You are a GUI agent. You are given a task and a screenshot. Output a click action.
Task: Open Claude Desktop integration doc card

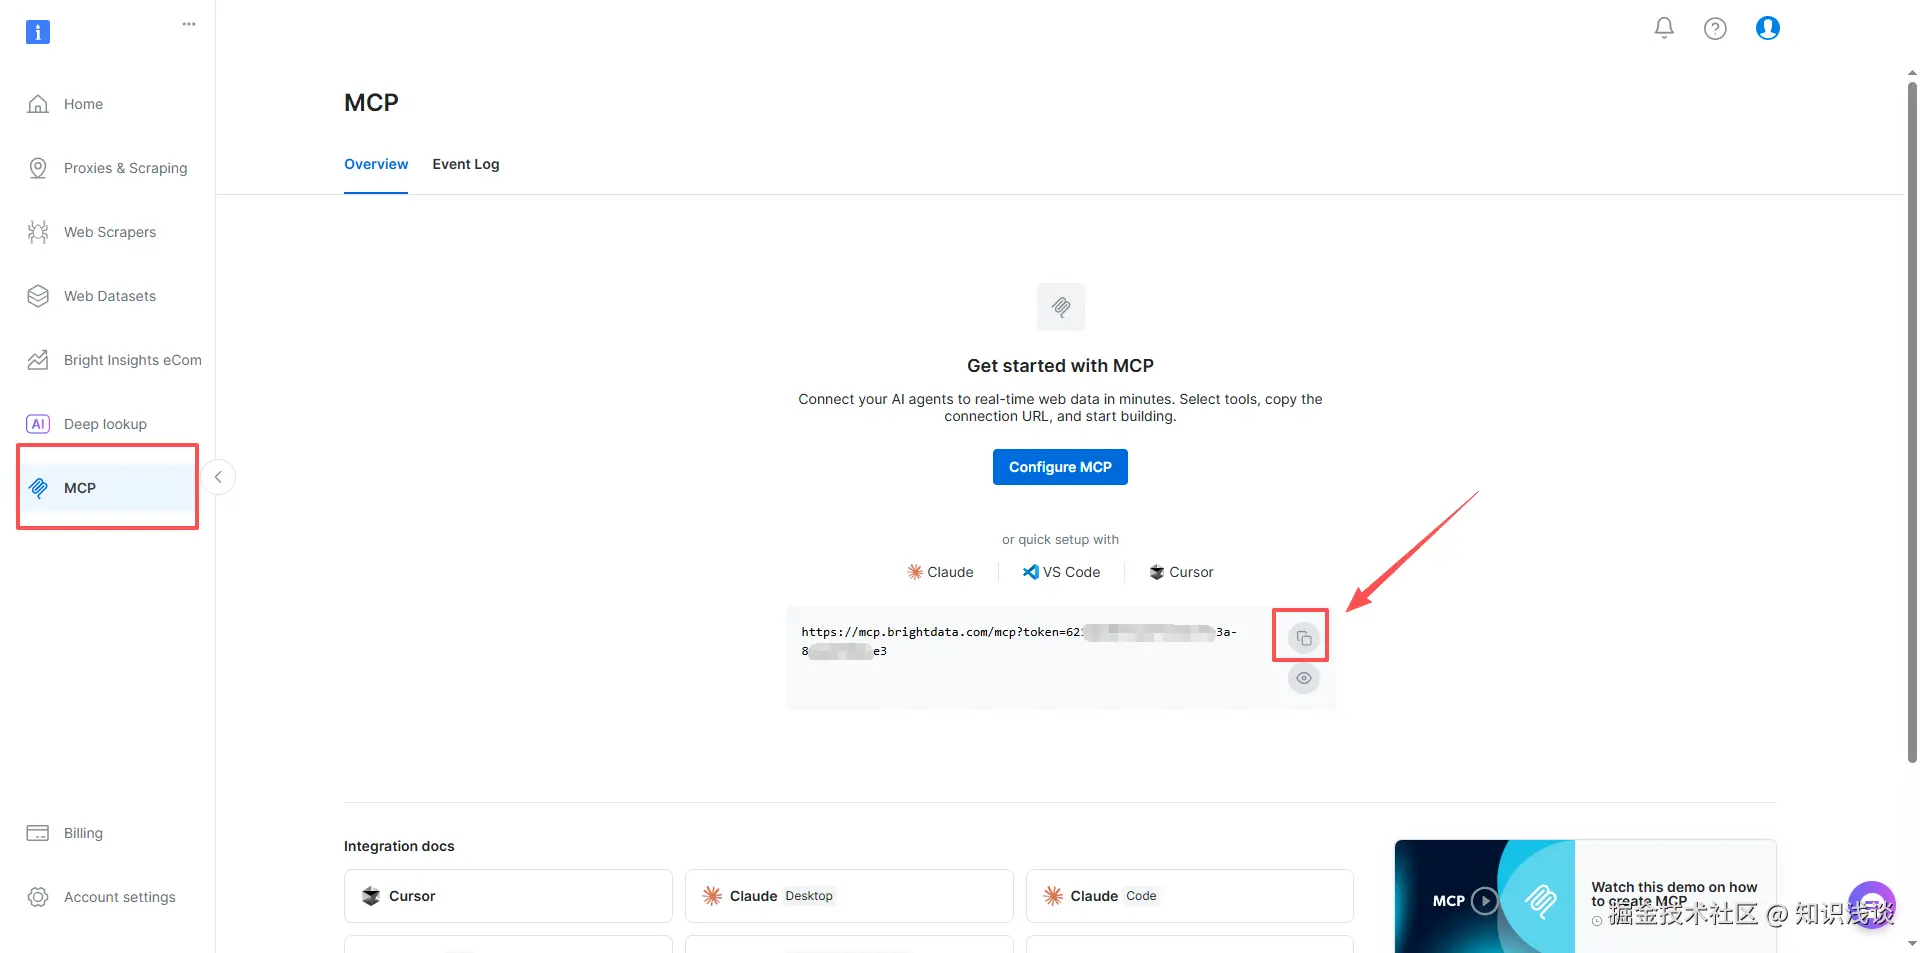point(849,896)
